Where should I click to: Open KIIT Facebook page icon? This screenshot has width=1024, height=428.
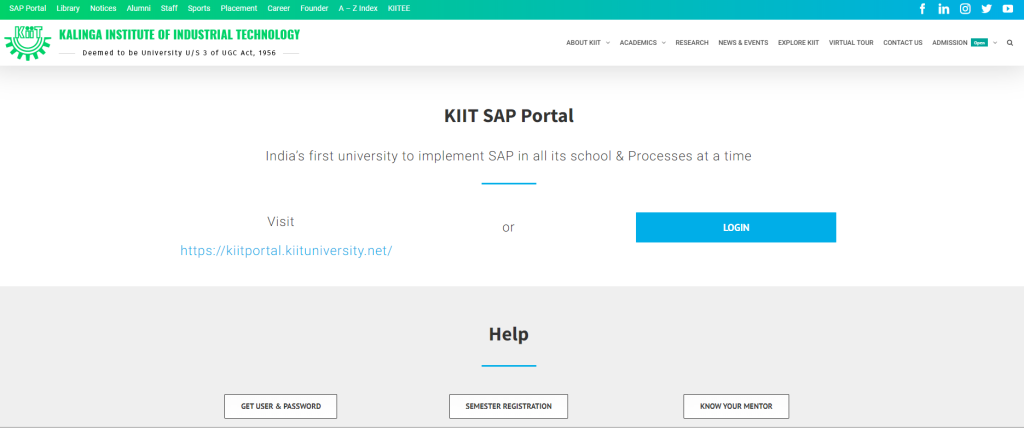922,8
